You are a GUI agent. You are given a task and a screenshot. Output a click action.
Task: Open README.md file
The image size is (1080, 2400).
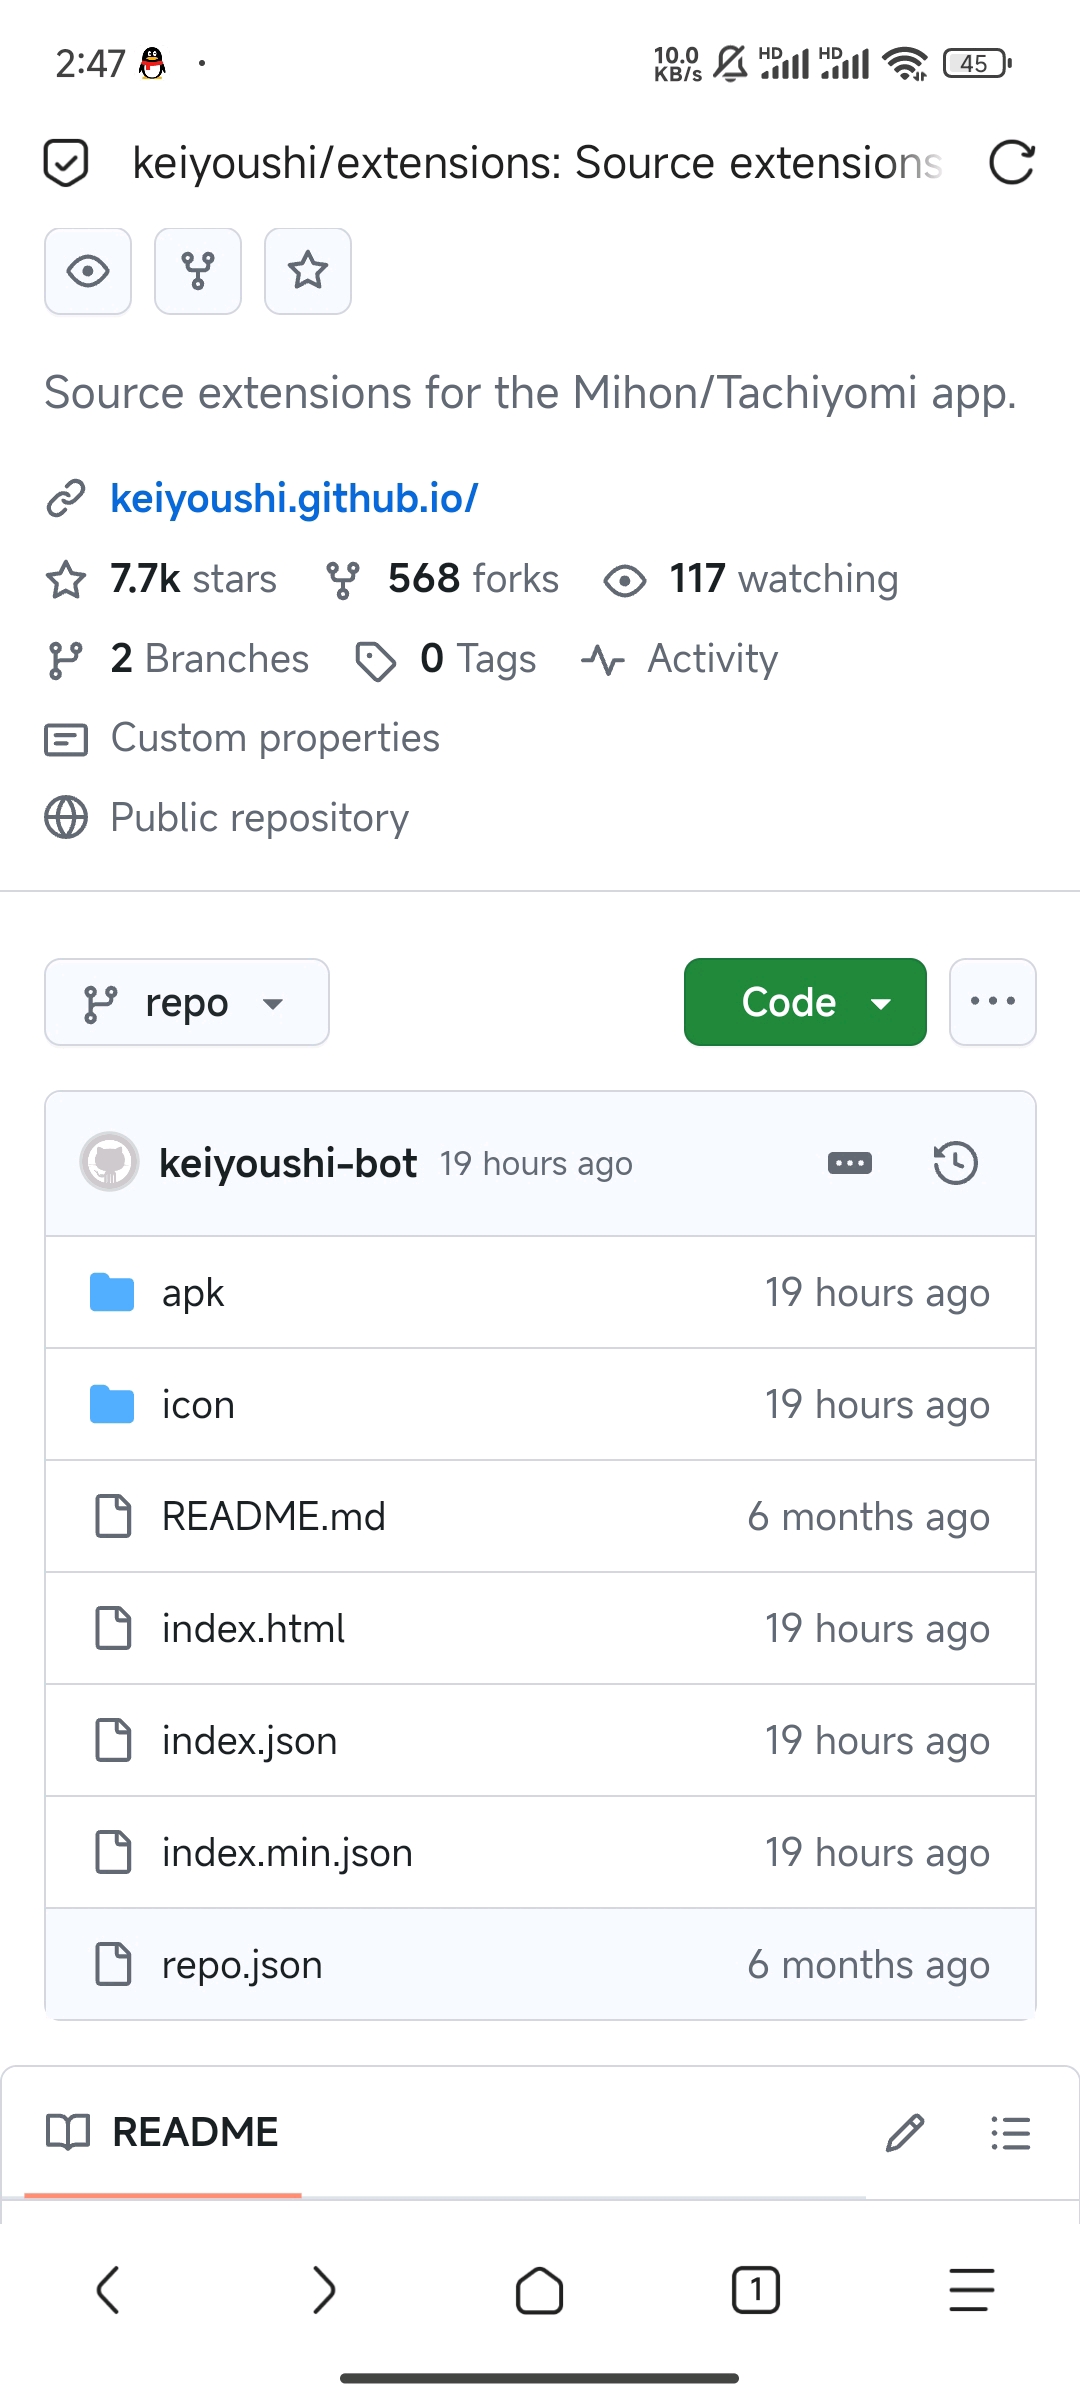pos(273,1517)
